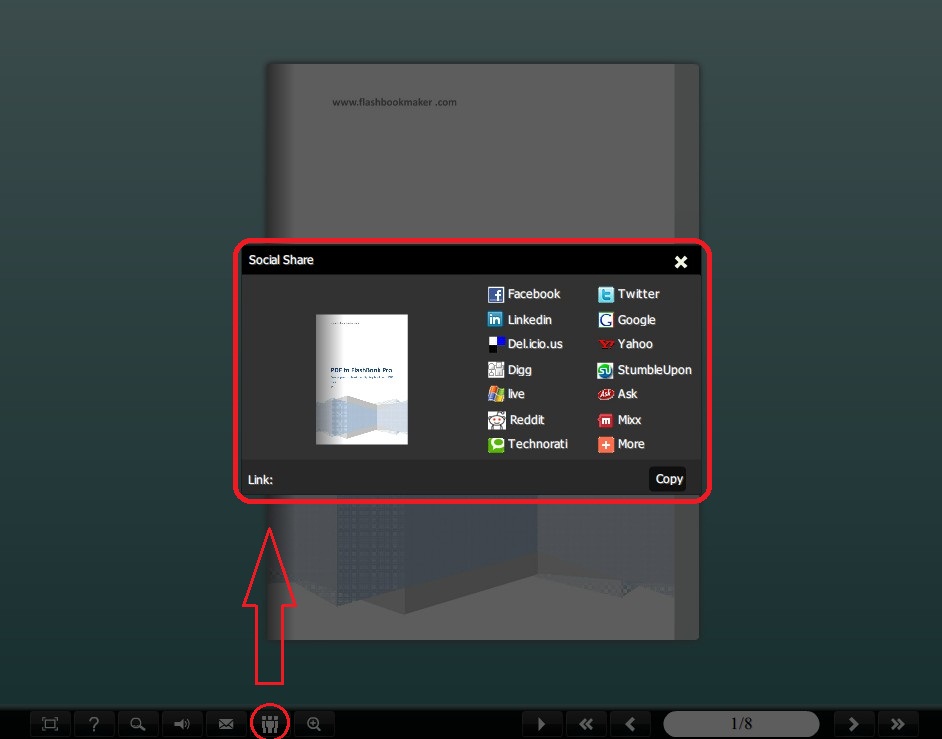942x739 pixels.
Task: Click the social share people button
Action: pos(270,724)
